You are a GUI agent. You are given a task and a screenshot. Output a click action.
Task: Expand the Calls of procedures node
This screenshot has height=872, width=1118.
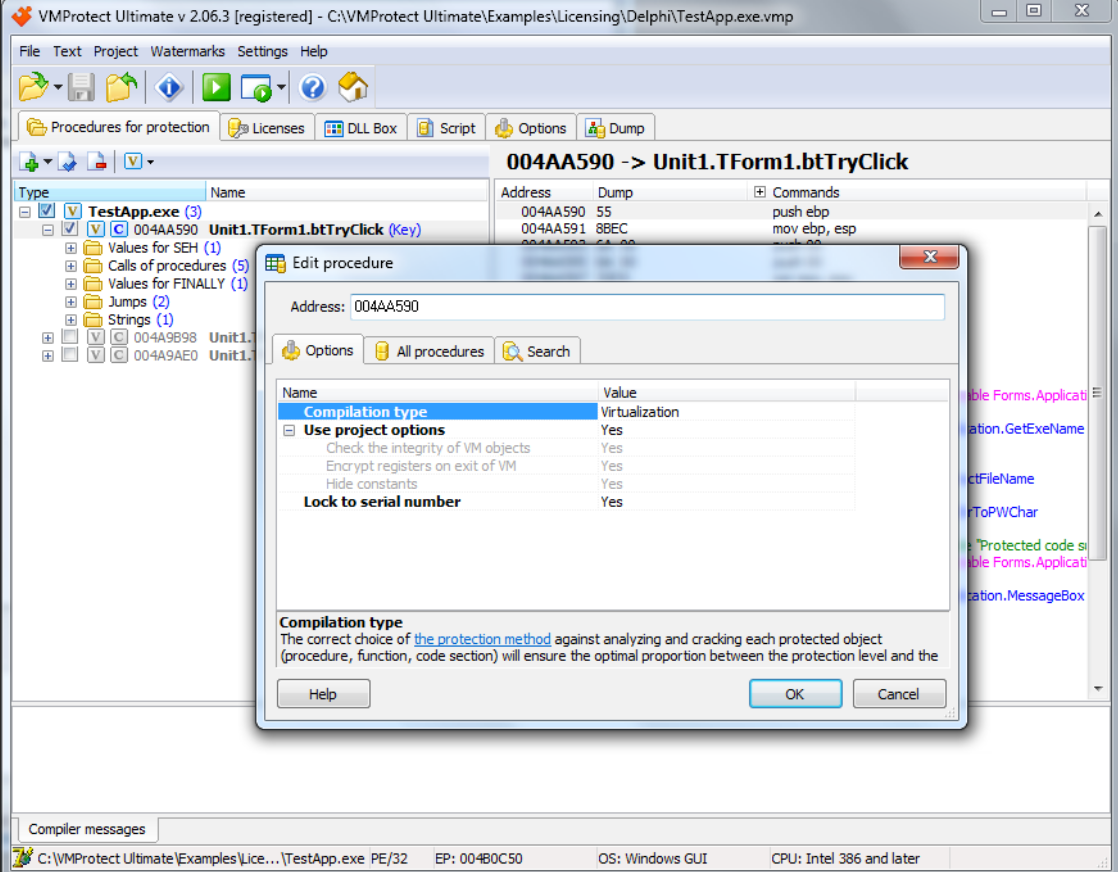pos(71,265)
